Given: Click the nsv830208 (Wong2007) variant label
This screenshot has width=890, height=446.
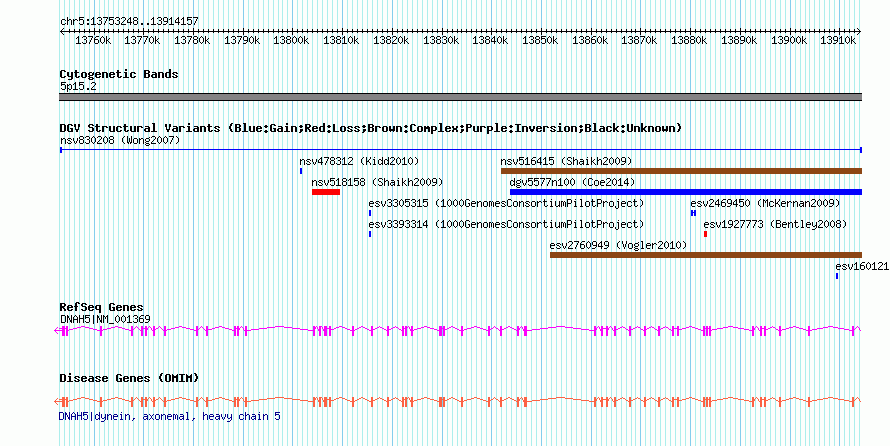Looking at the screenshot, I should [x=120, y=140].
